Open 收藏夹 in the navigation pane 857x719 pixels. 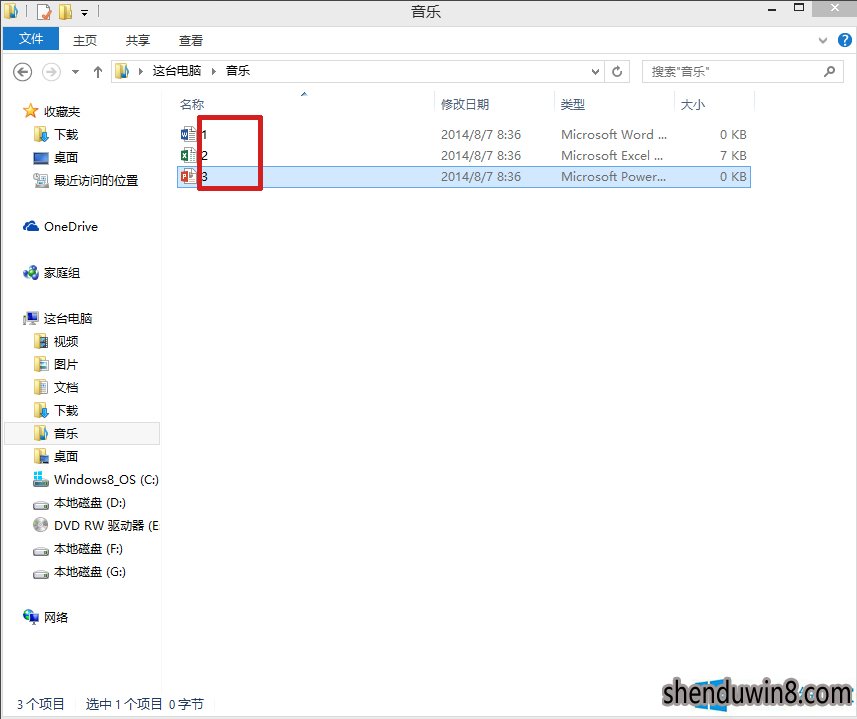pyautogui.click(x=51, y=111)
